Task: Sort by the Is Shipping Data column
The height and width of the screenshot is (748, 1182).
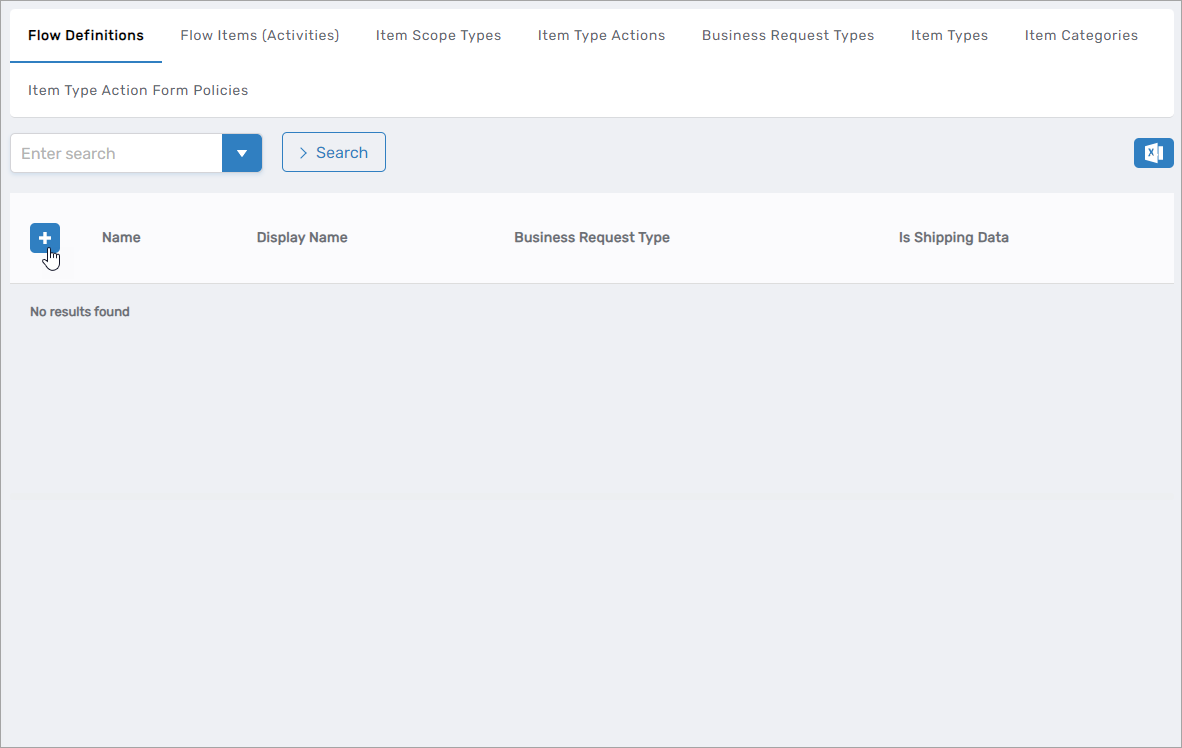Action: tap(953, 238)
